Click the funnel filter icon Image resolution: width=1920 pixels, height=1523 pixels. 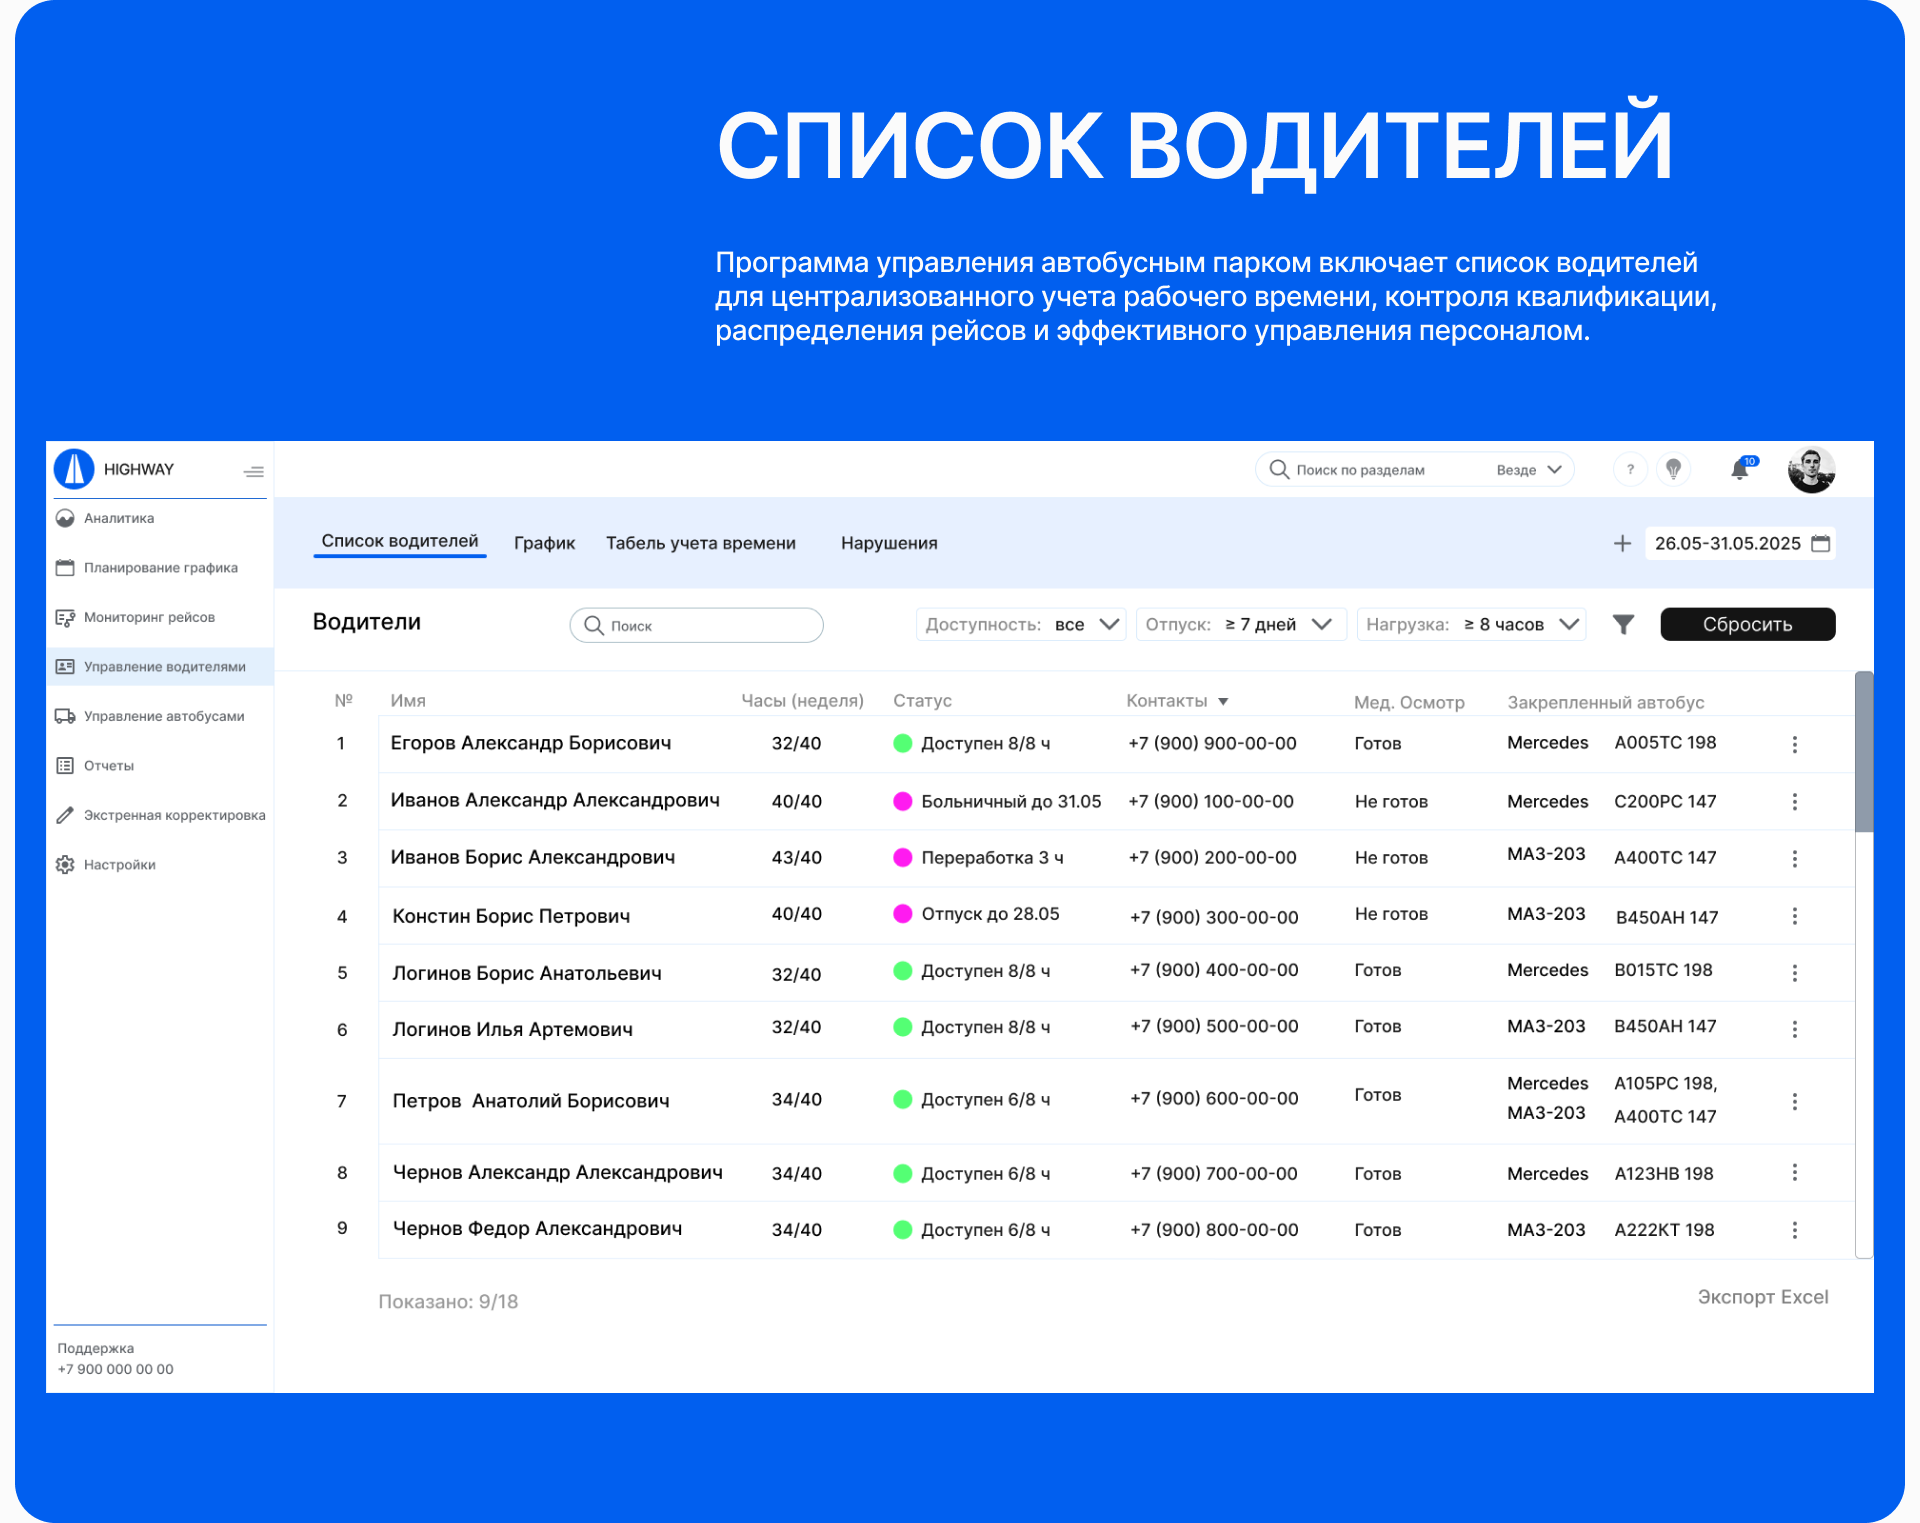(1623, 624)
